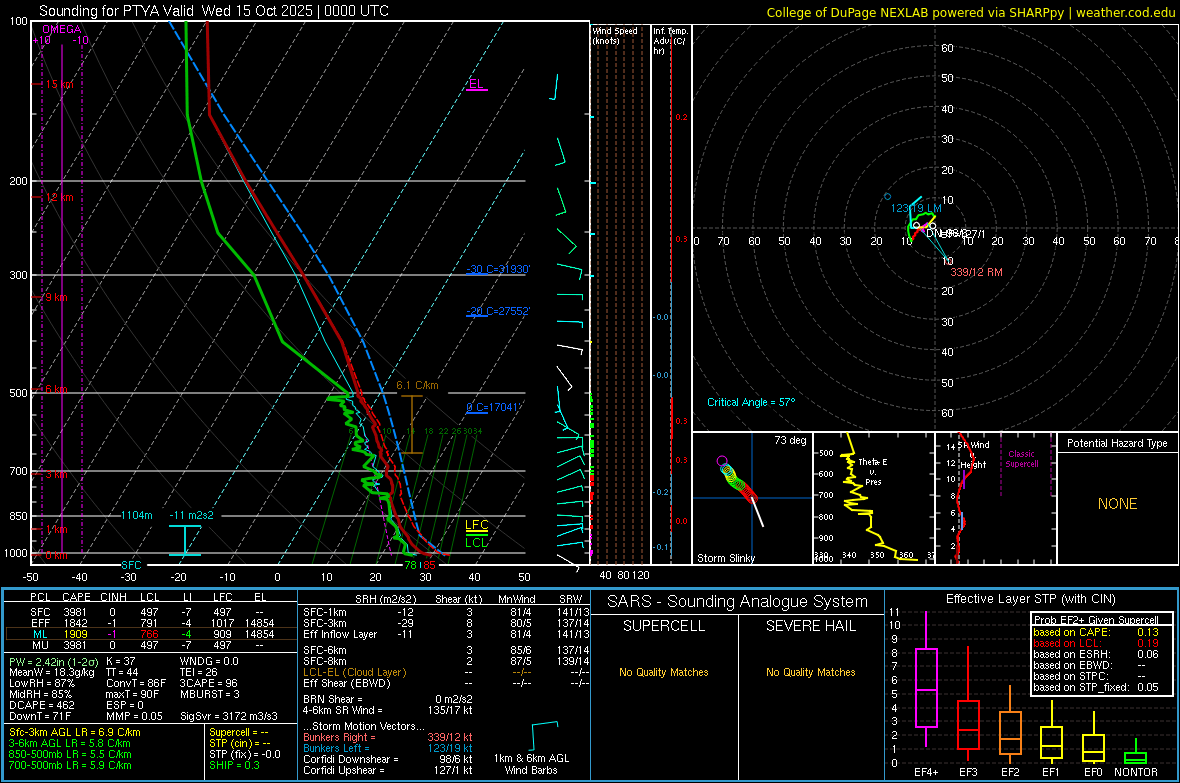Click 'No Quality Matches' under SUPERCELL
This screenshot has width=1180, height=783.
[x=664, y=672]
